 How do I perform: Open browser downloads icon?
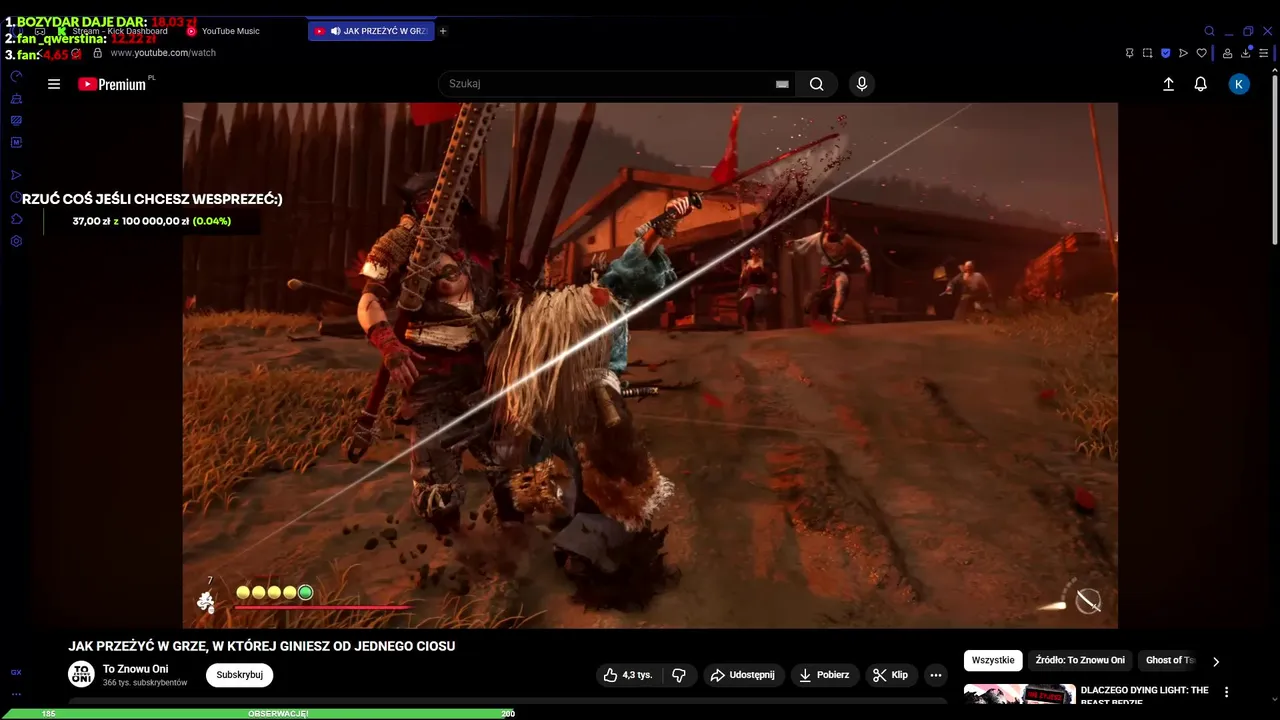pos(1246,53)
